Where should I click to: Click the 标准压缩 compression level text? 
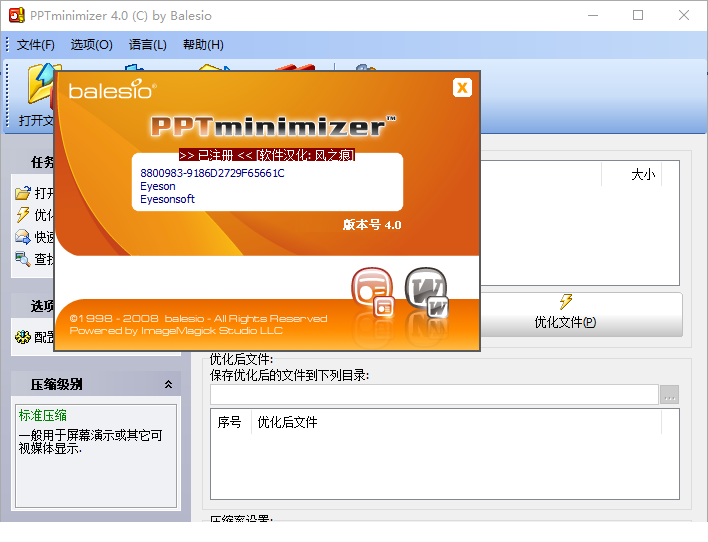[42, 416]
